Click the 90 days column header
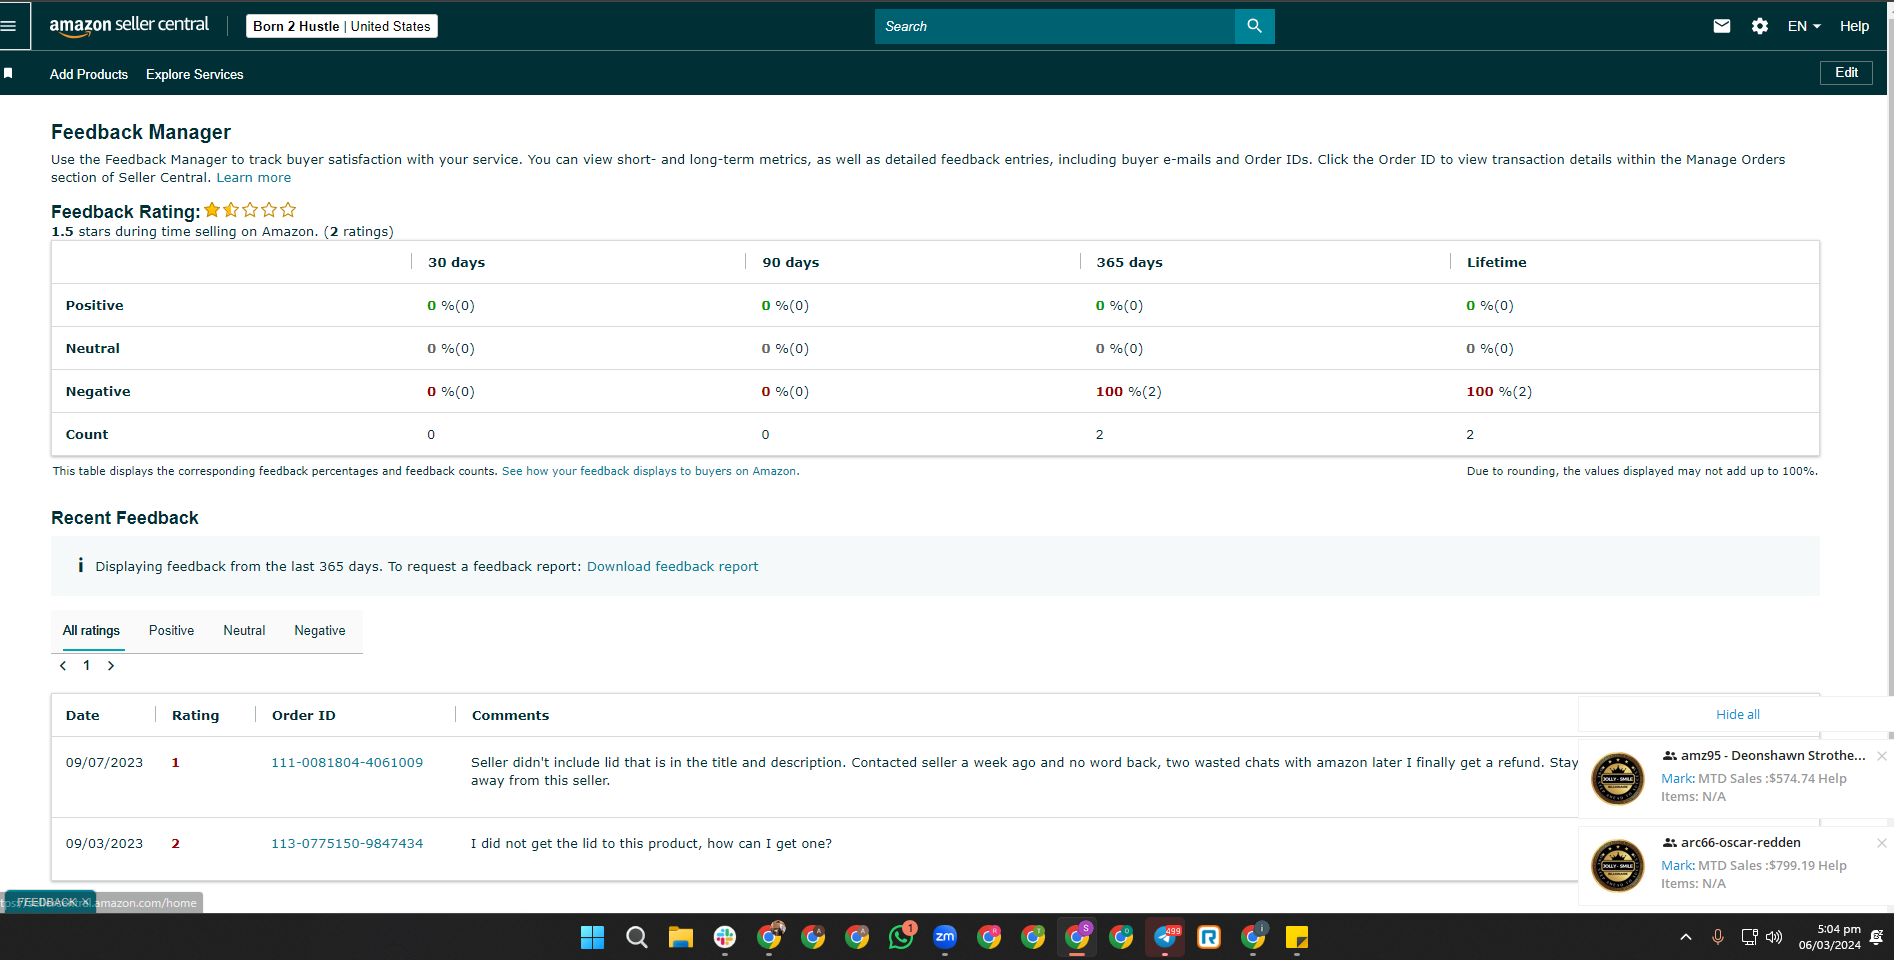 tap(790, 262)
